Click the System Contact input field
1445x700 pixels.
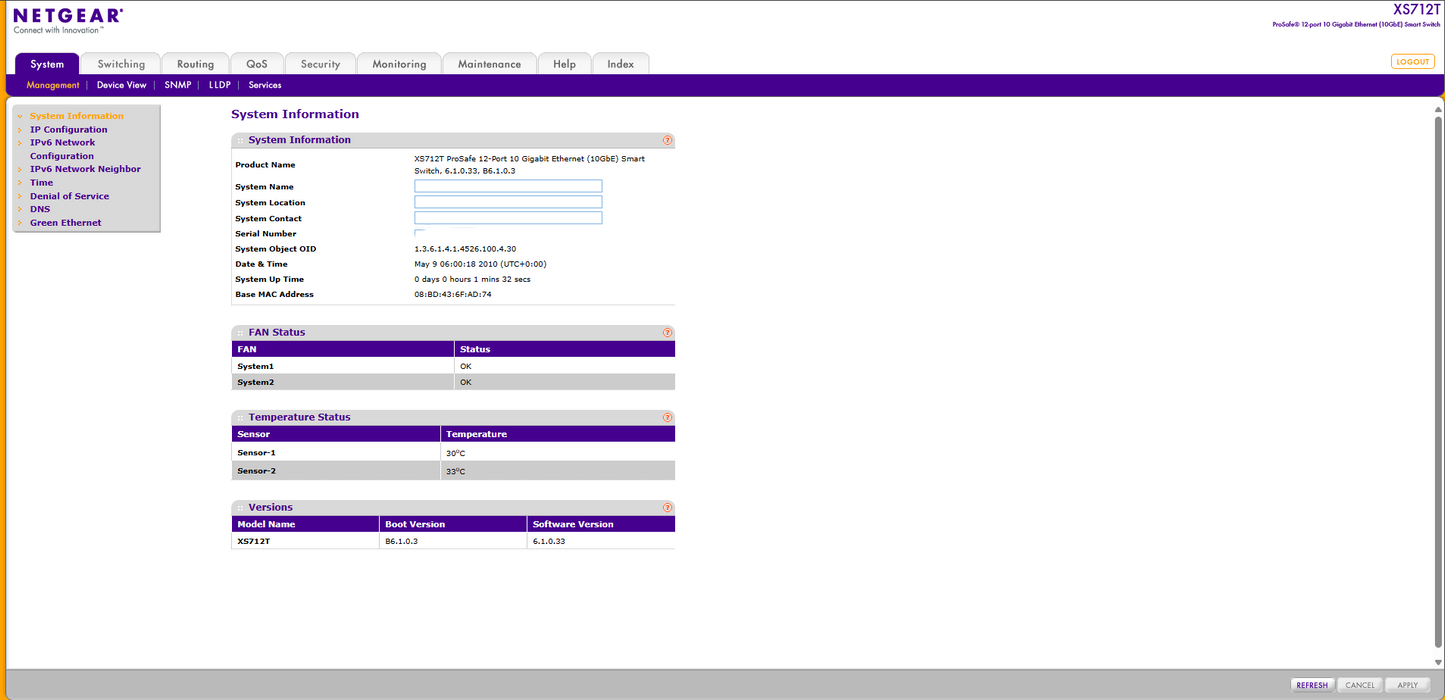[x=508, y=218]
